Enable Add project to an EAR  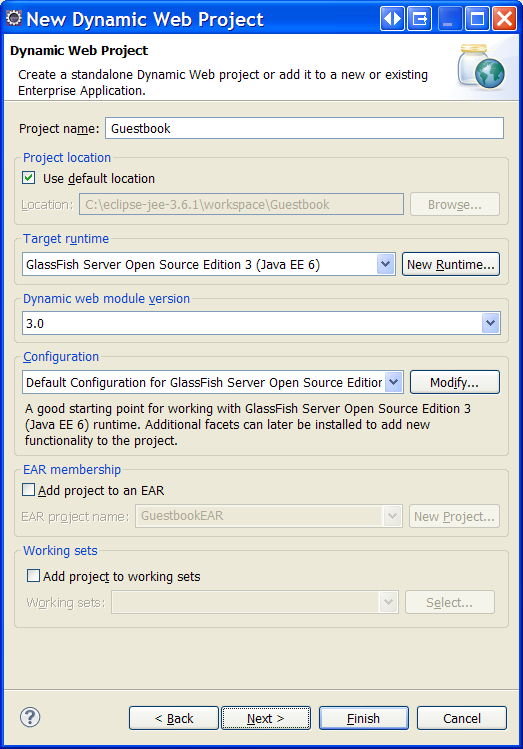(29, 490)
